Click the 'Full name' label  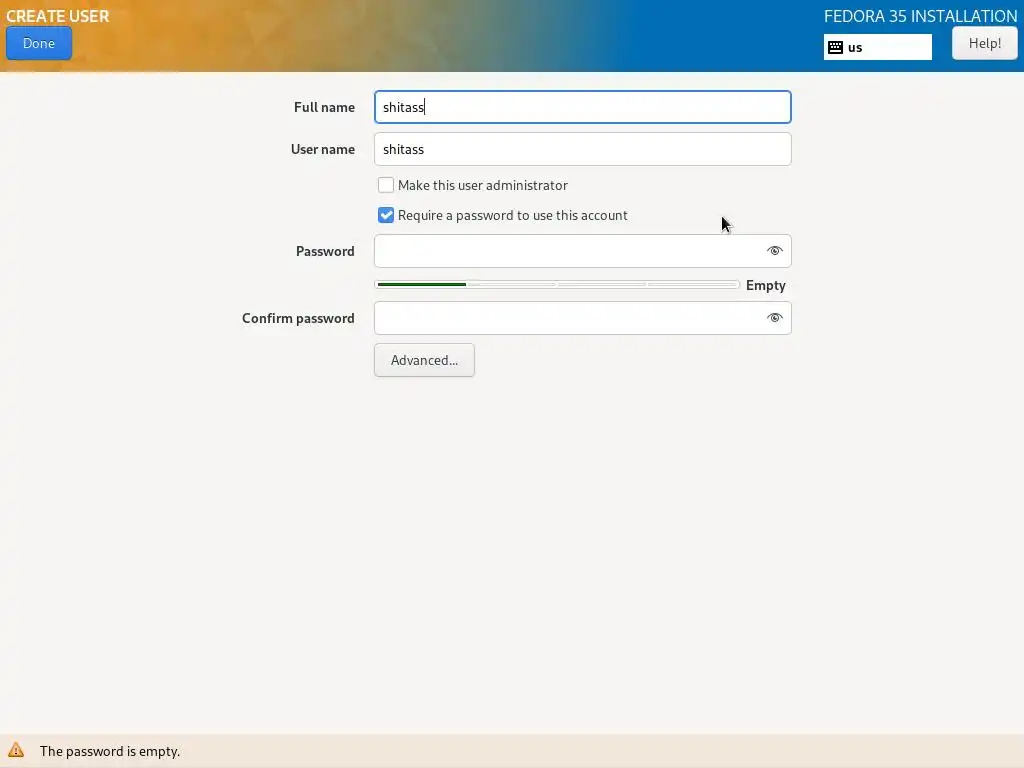(324, 107)
